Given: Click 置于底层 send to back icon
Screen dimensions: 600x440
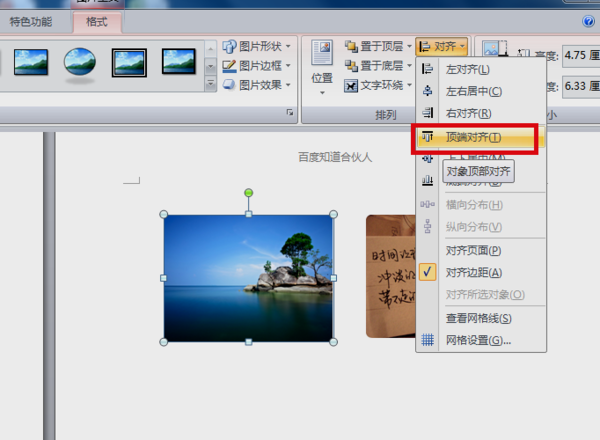Looking at the screenshot, I should (x=351, y=66).
